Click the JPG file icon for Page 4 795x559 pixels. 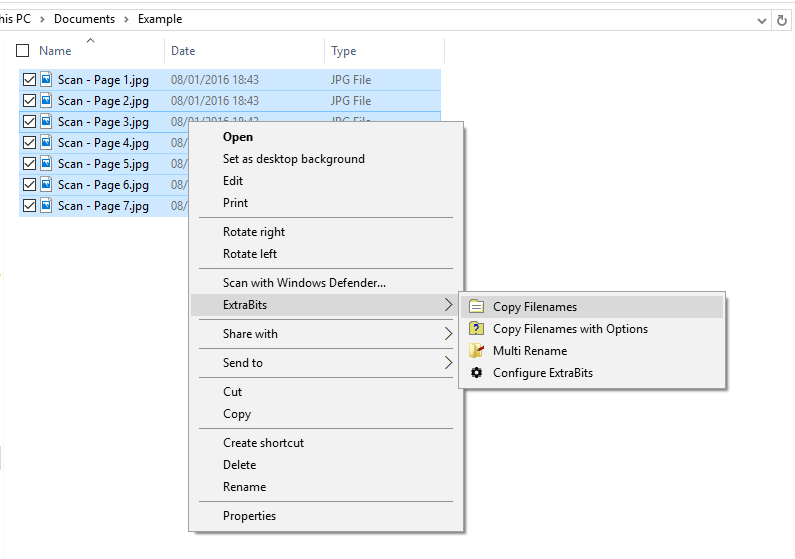[x=46, y=143]
